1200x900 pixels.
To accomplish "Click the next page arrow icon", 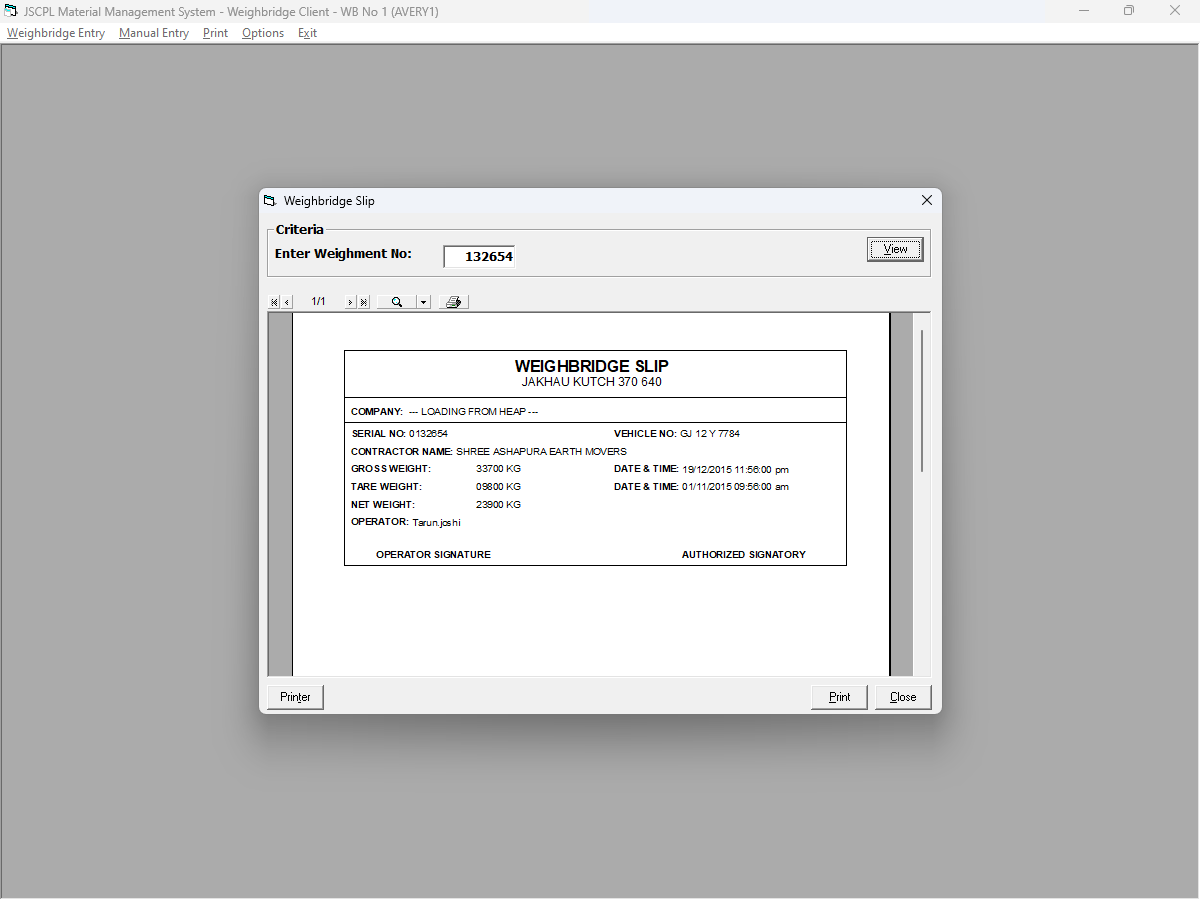I will click(x=350, y=301).
